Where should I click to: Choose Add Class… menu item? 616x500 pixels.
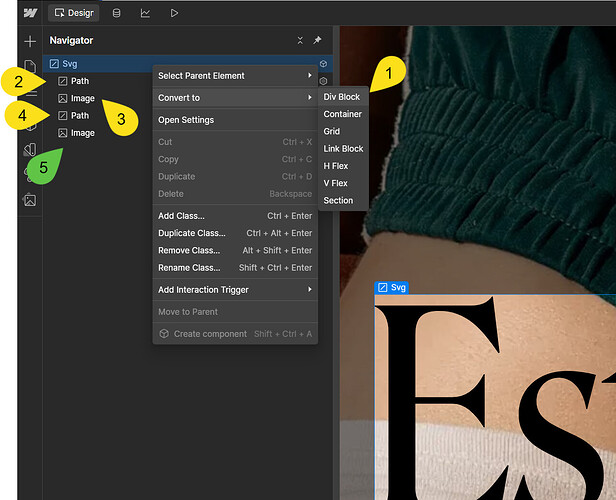[235, 216]
